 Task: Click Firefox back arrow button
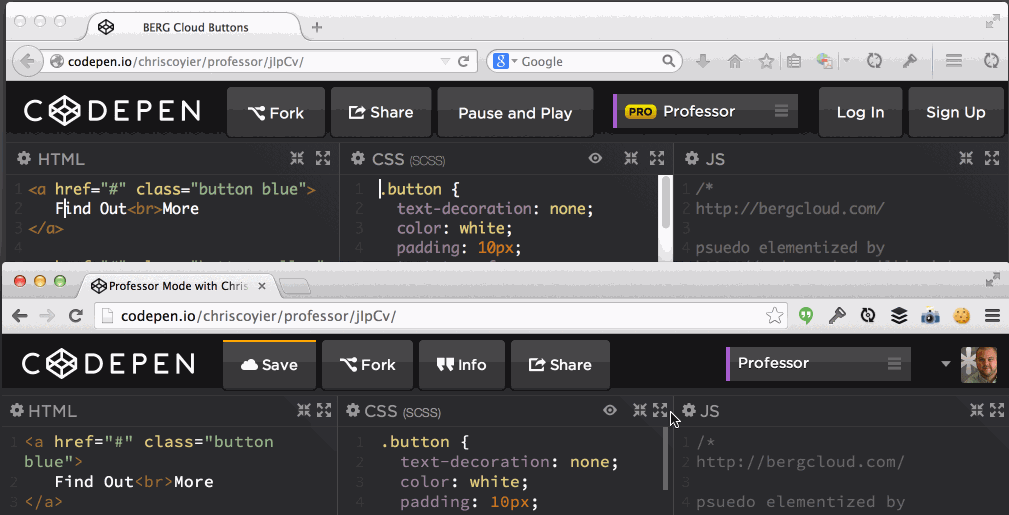28,61
